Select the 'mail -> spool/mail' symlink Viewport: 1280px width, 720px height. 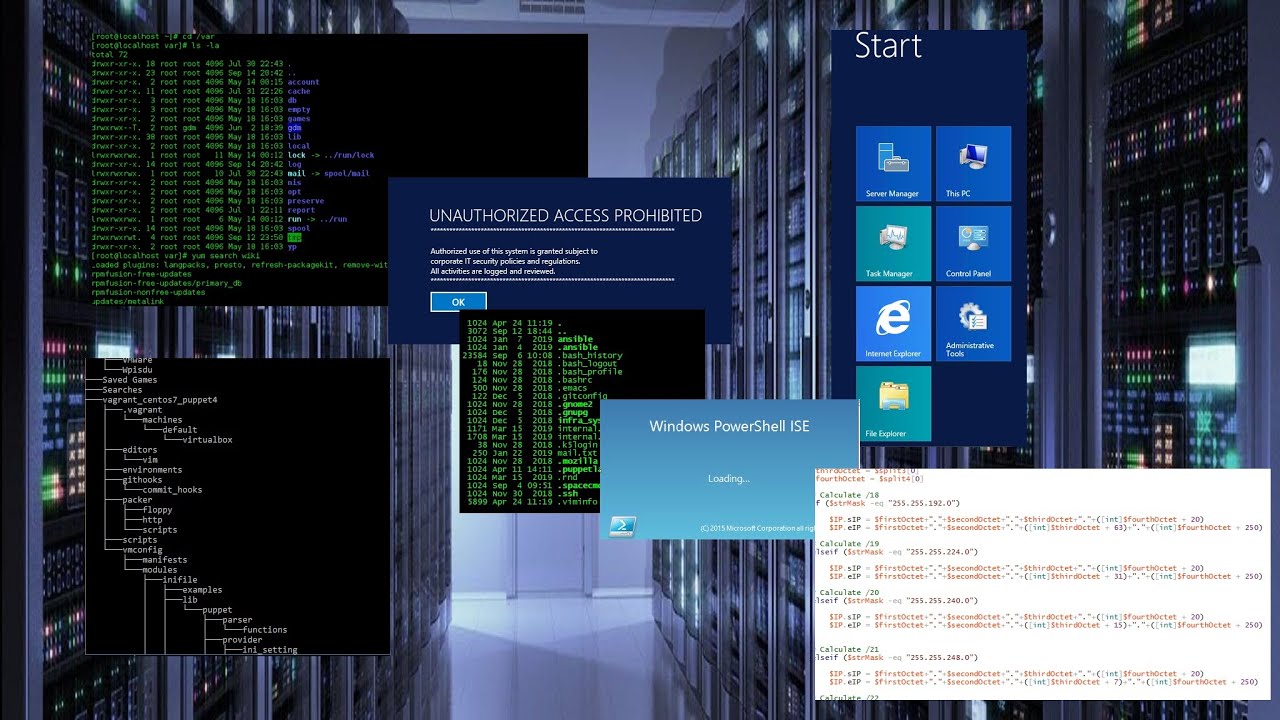coord(328,173)
